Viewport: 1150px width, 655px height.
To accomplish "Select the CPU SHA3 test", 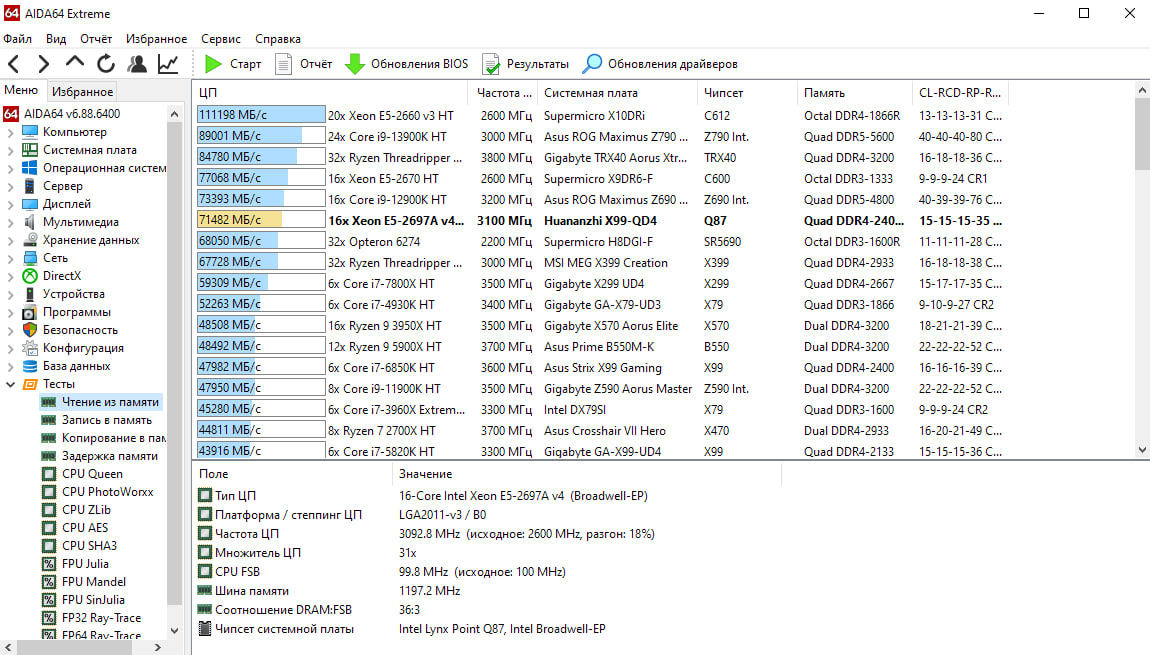I will (x=79, y=546).
